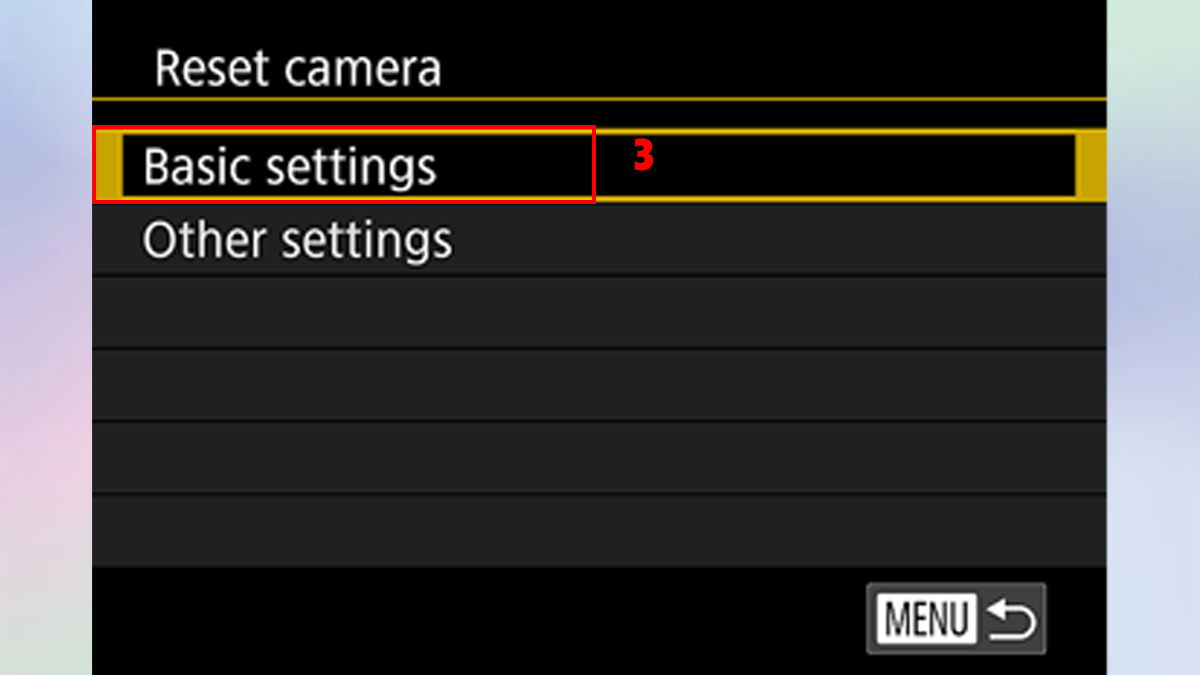The image size is (1200, 675).
Task: Click the third empty row in the list
Action: tap(598, 457)
